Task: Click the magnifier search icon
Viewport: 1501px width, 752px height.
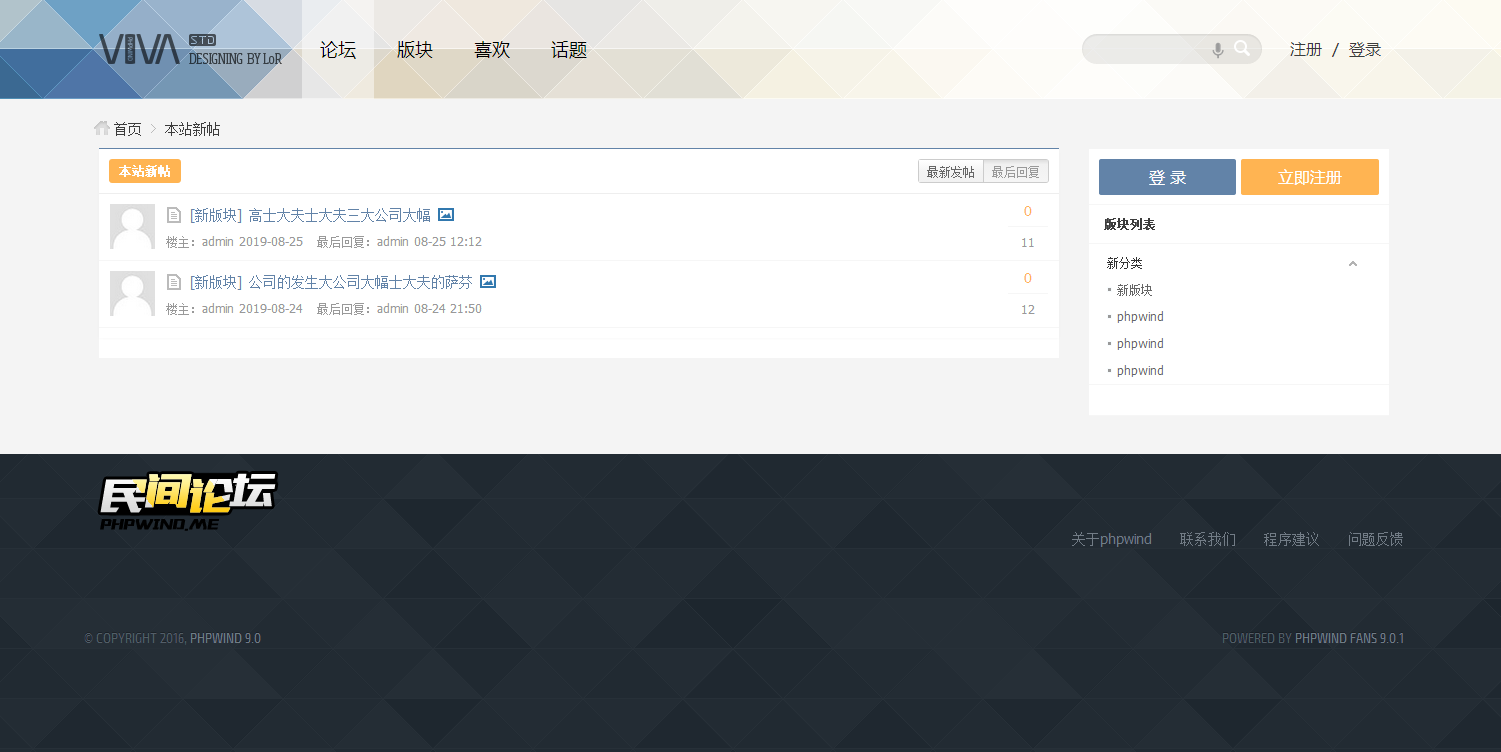Action: tap(1242, 48)
